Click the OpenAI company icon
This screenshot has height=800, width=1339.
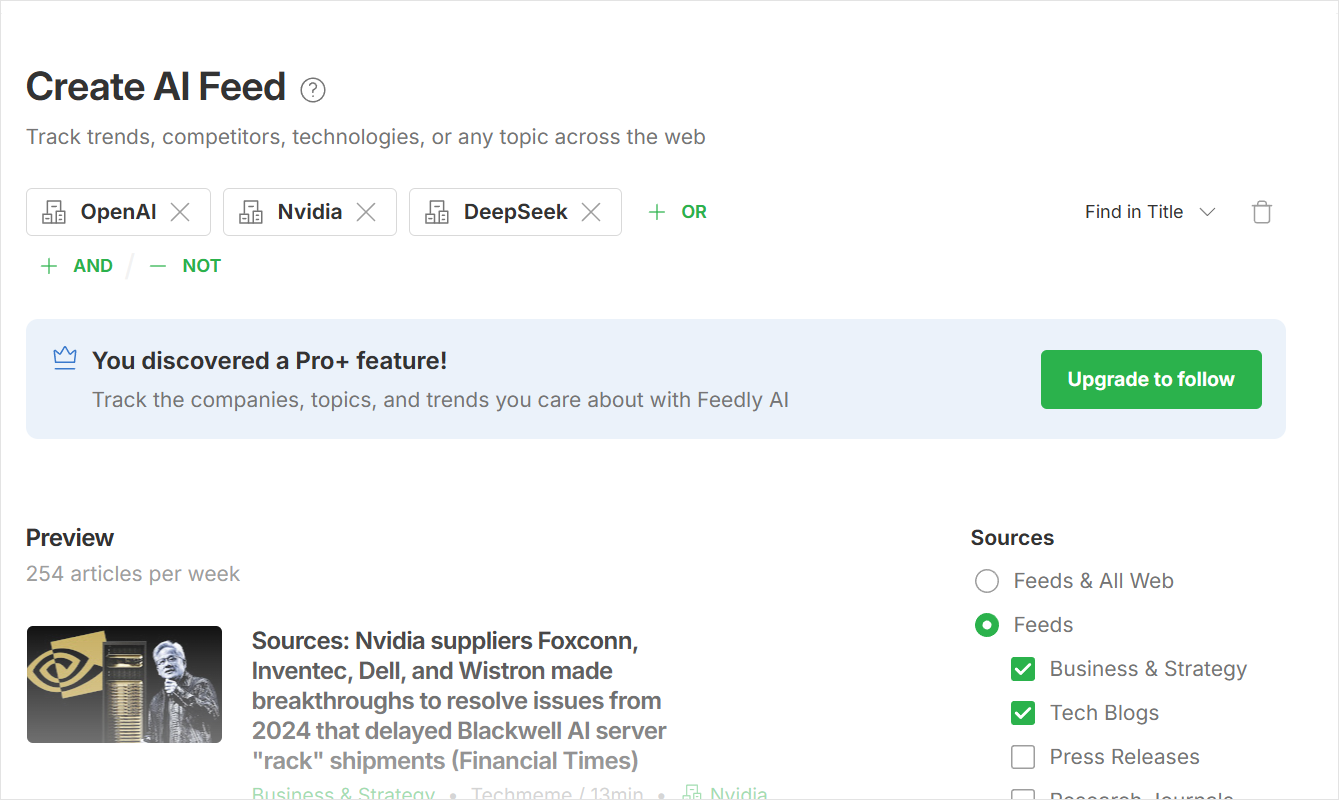(x=54, y=212)
